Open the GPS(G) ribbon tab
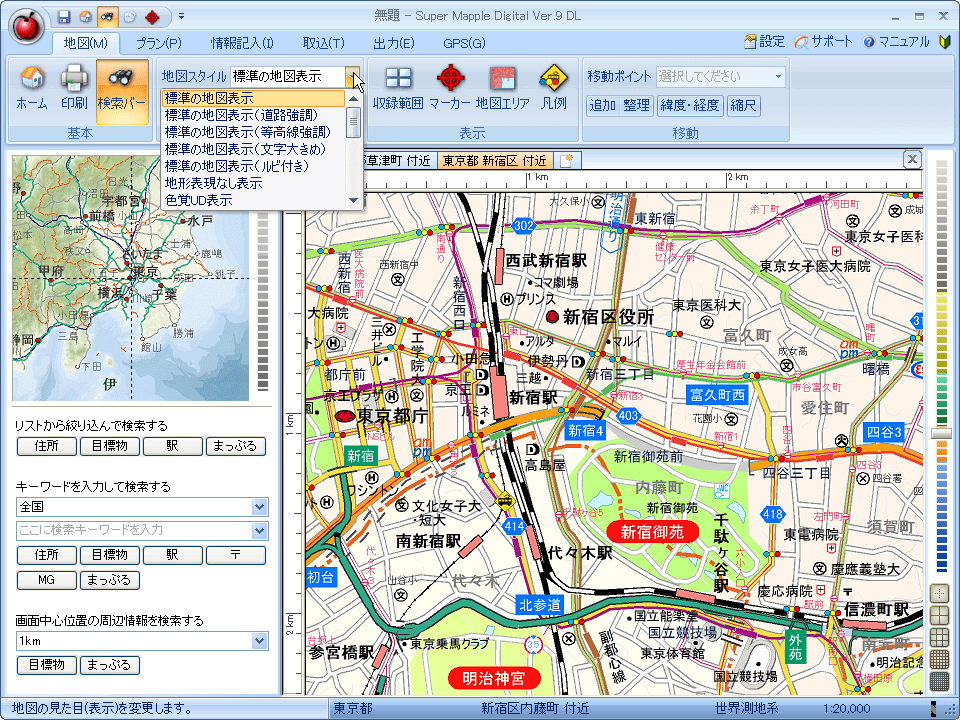 [464, 43]
